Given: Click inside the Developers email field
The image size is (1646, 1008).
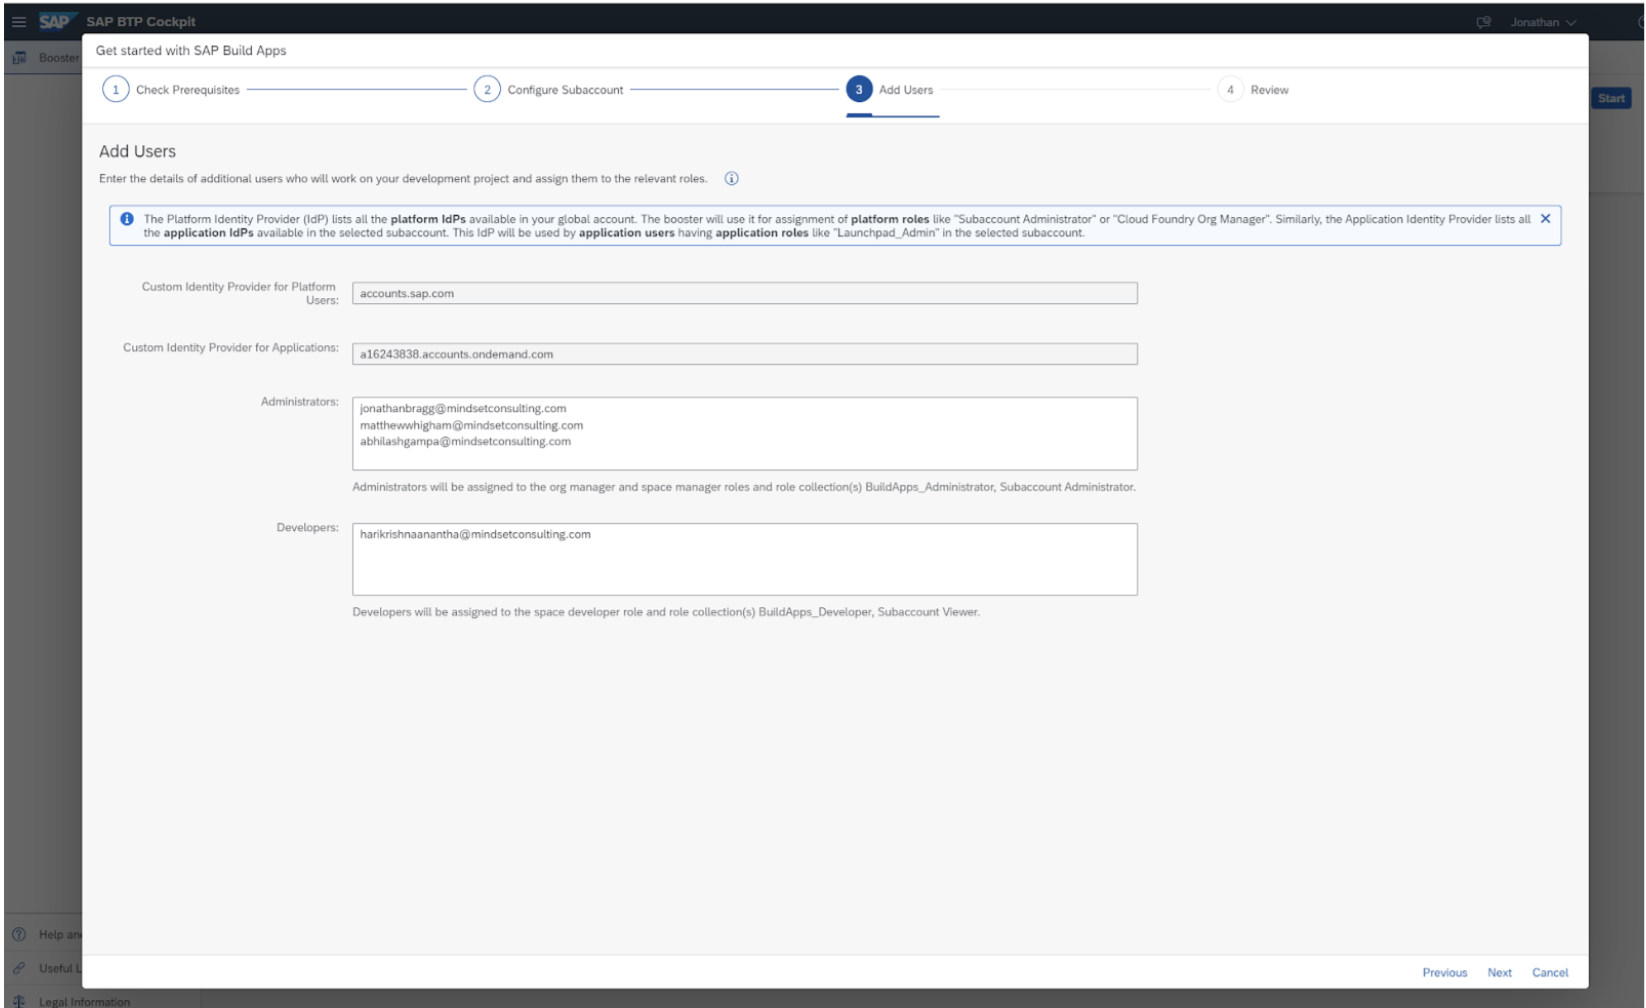Looking at the screenshot, I should point(745,558).
